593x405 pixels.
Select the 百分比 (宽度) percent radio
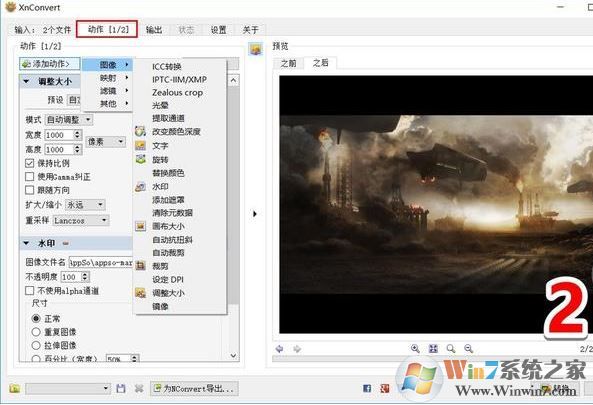tap(36, 358)
